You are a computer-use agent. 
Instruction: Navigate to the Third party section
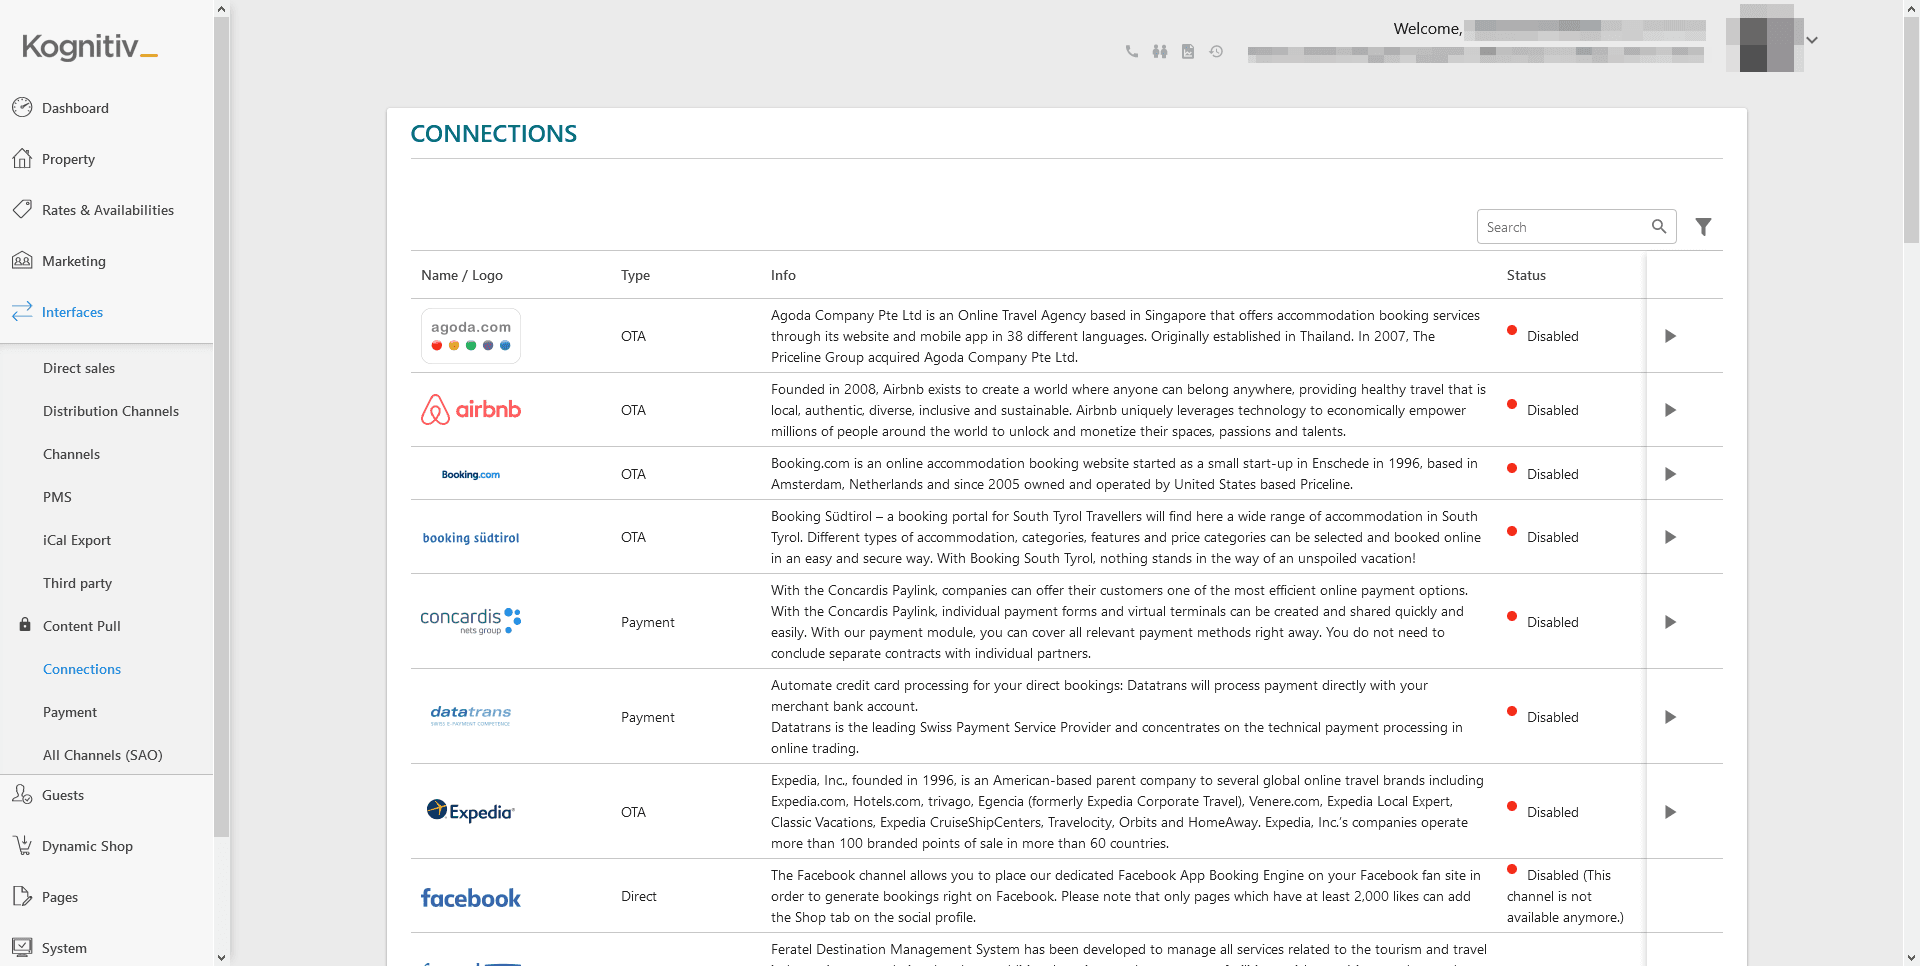[x=77, y=582]
